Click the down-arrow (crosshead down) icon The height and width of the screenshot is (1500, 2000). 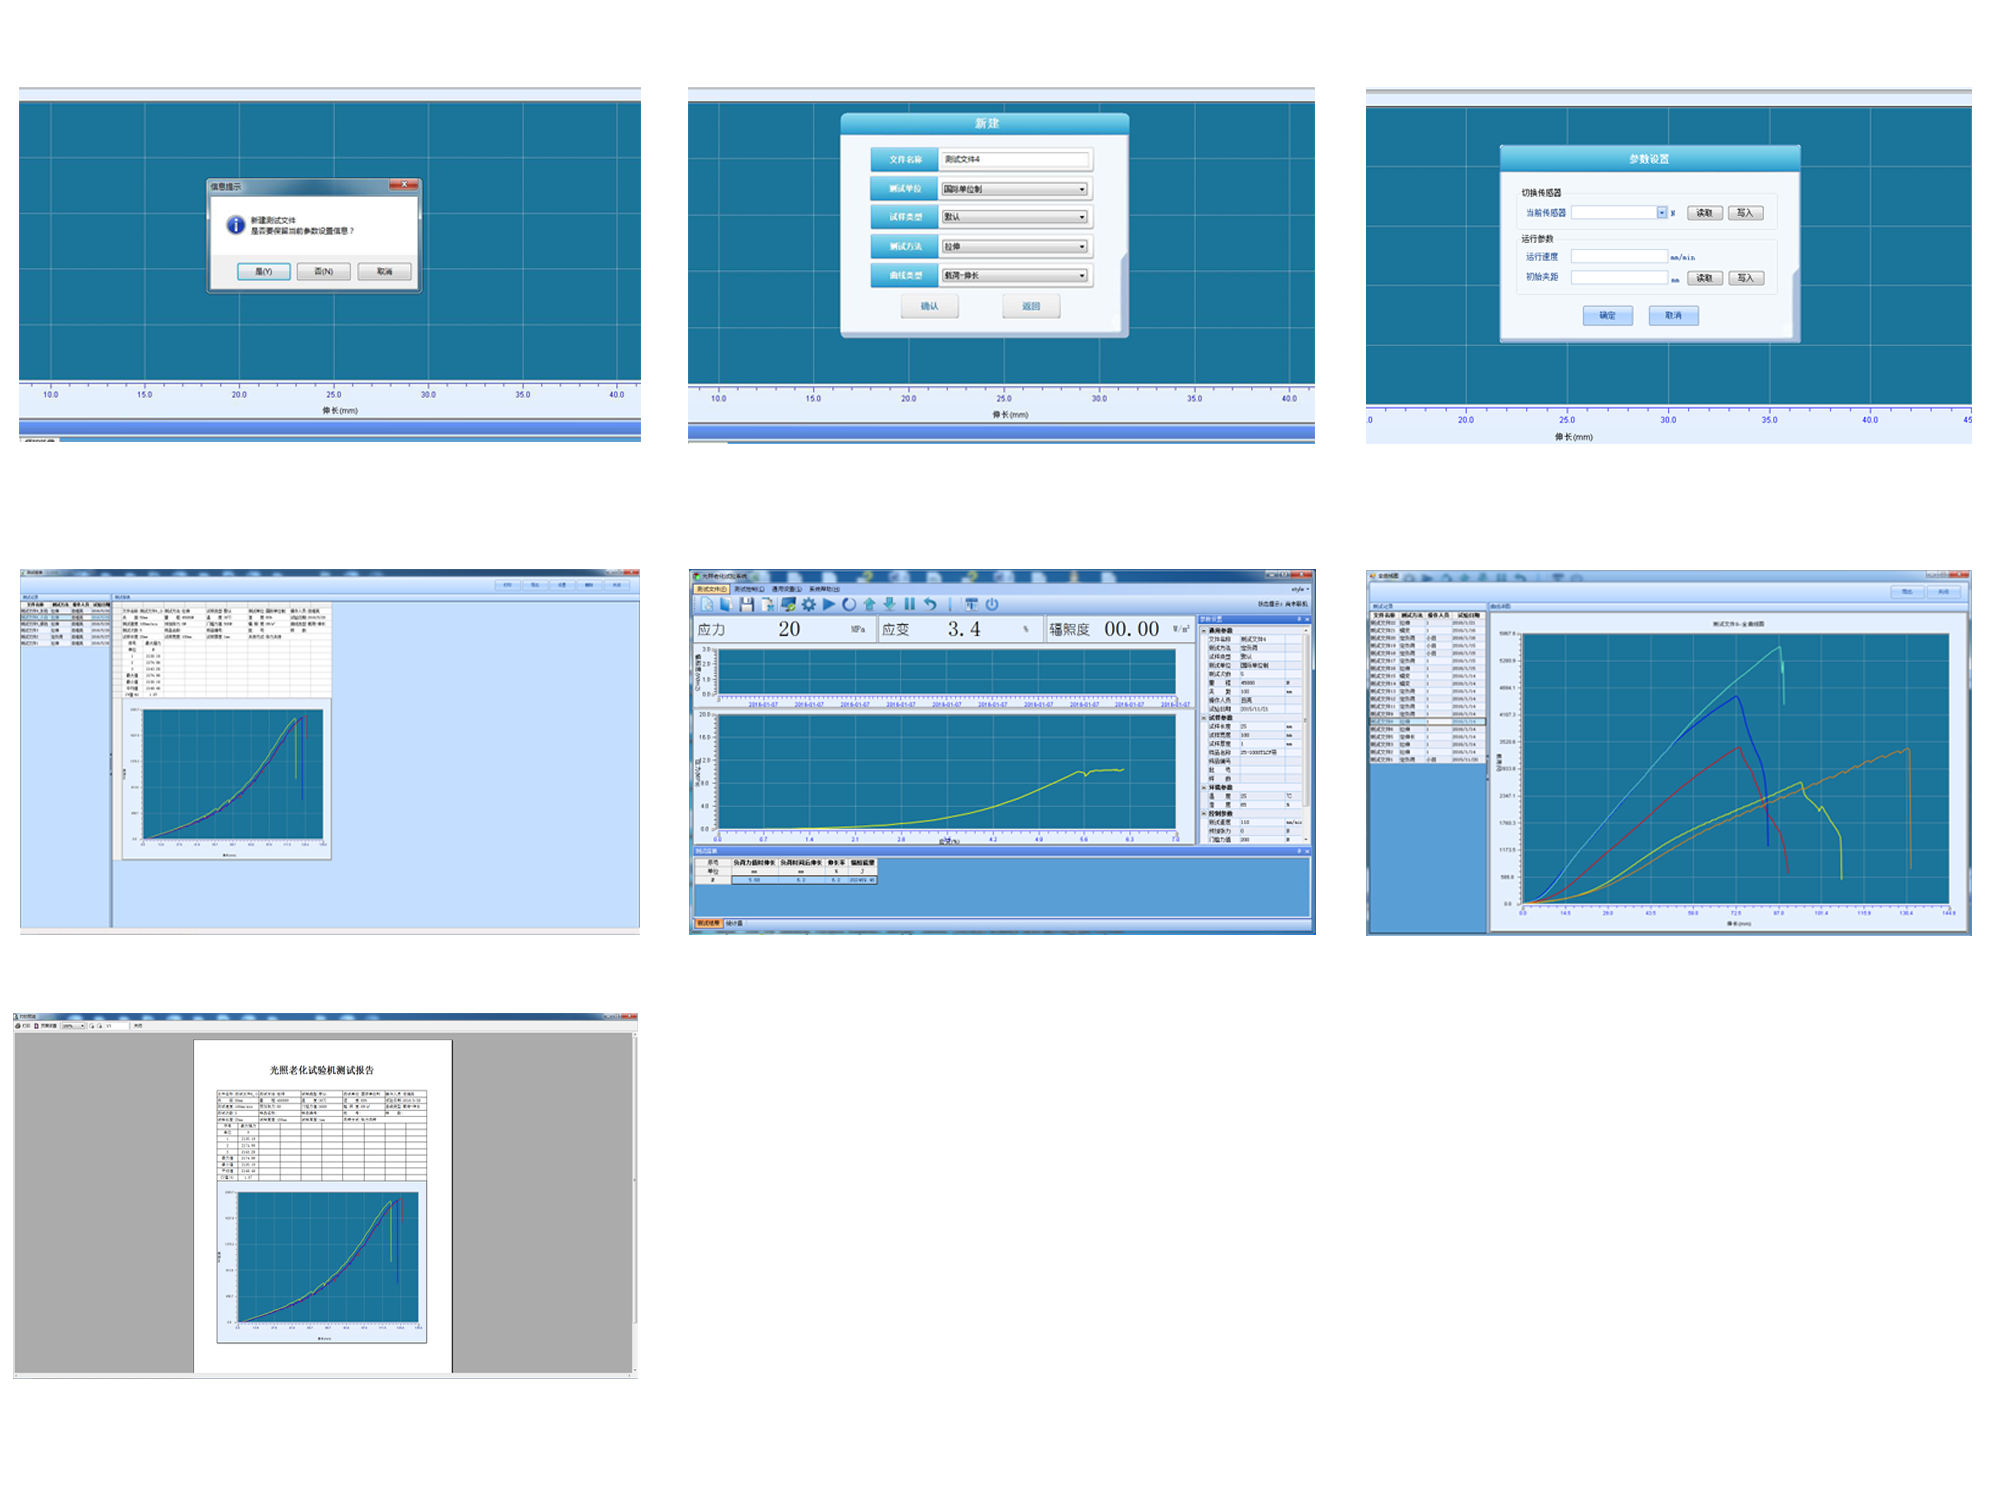[x=889, y=604]
